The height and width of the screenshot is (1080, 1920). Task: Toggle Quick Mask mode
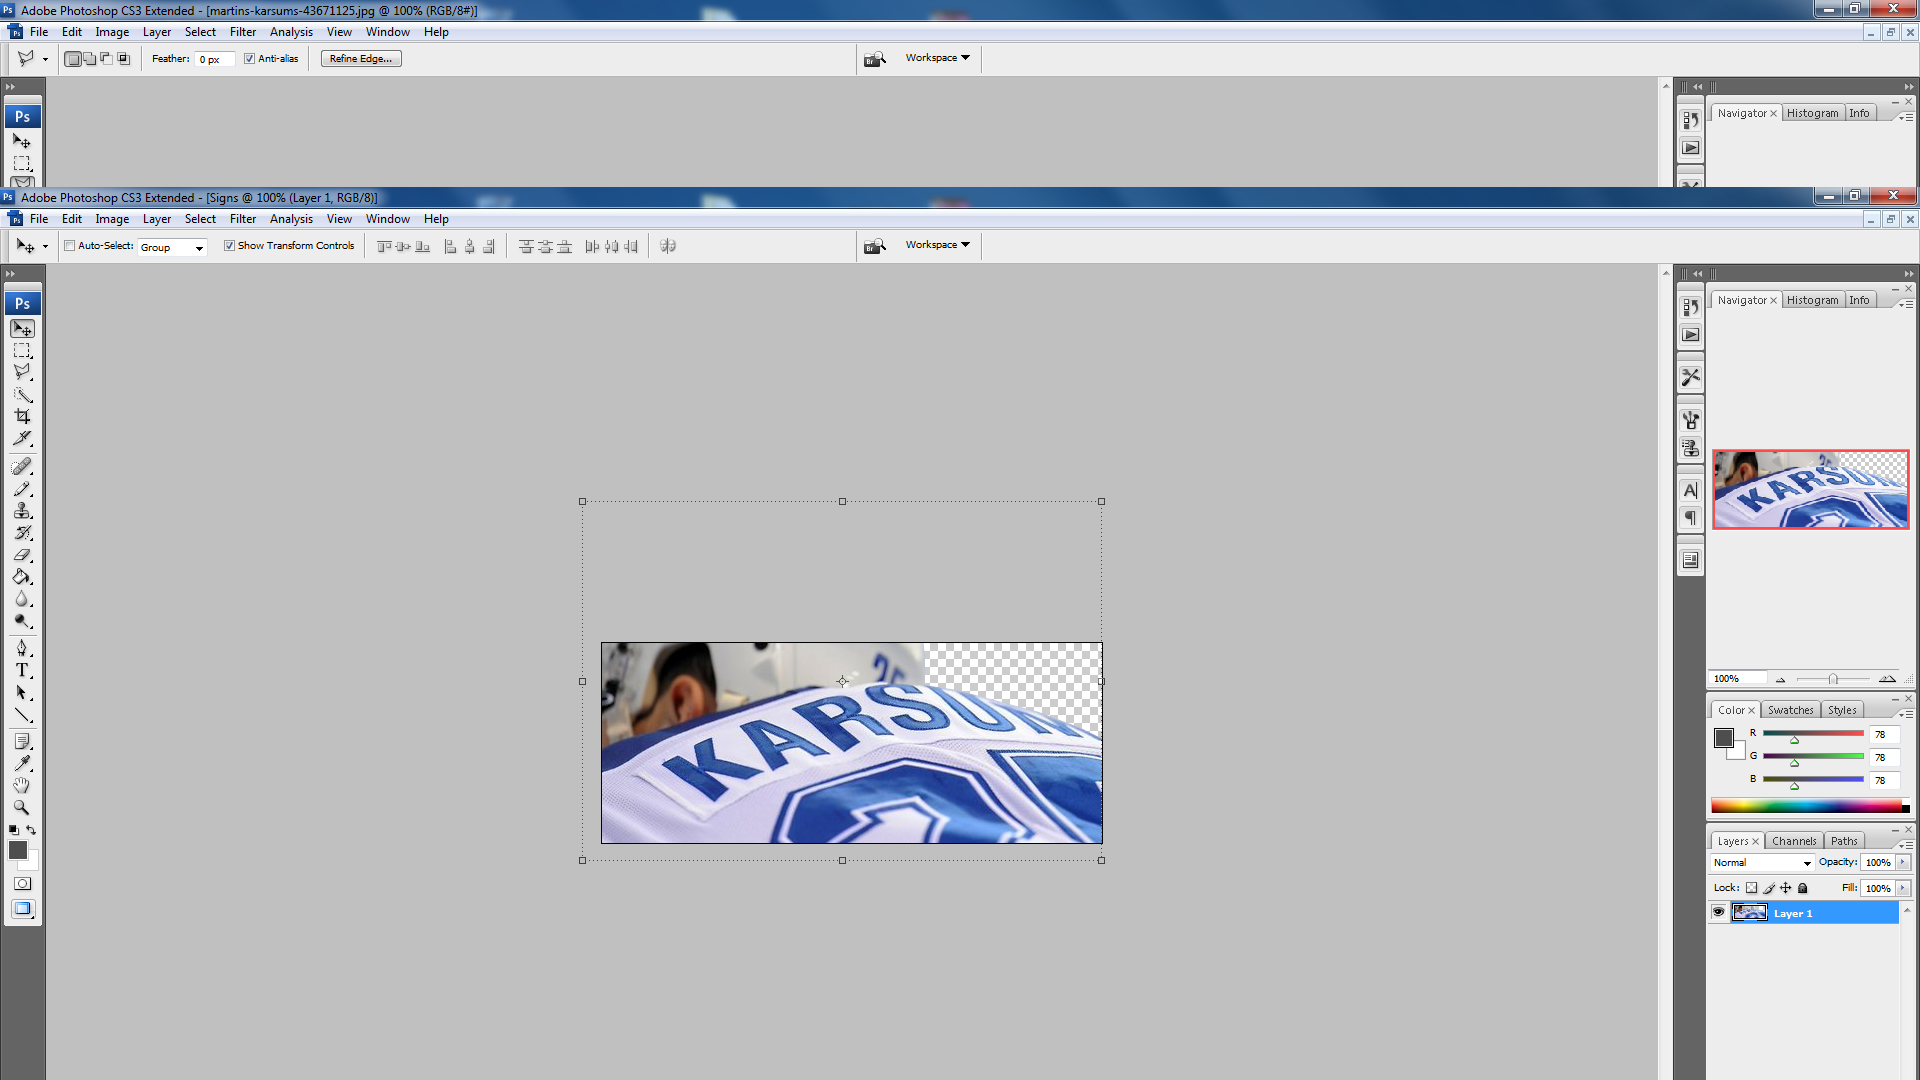pyautogui.click(x=22, y=884)
